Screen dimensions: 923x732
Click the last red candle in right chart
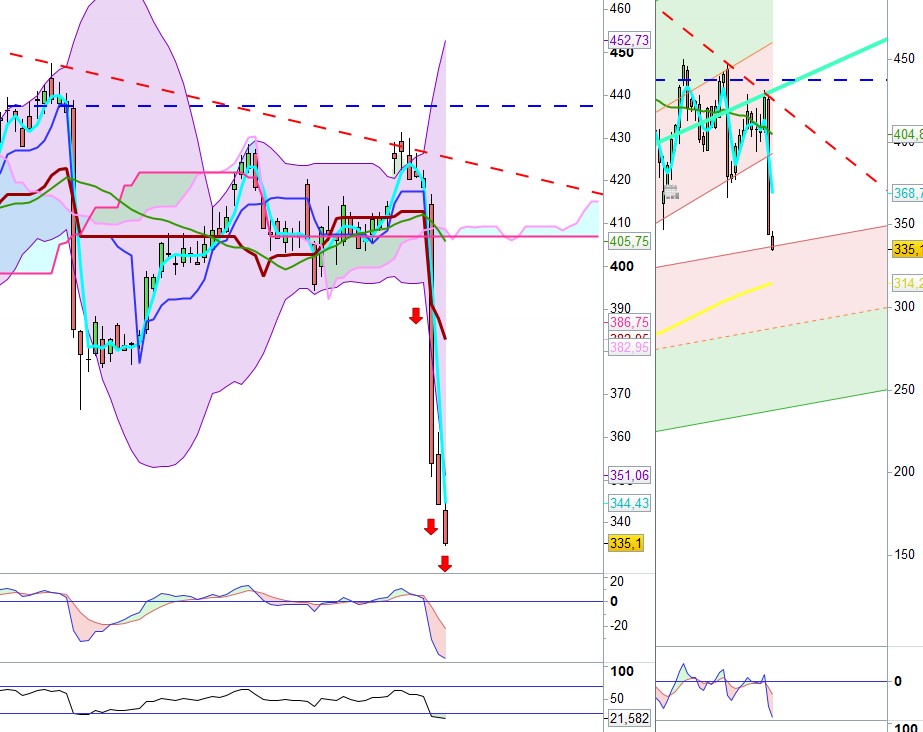tap(773, 242)
